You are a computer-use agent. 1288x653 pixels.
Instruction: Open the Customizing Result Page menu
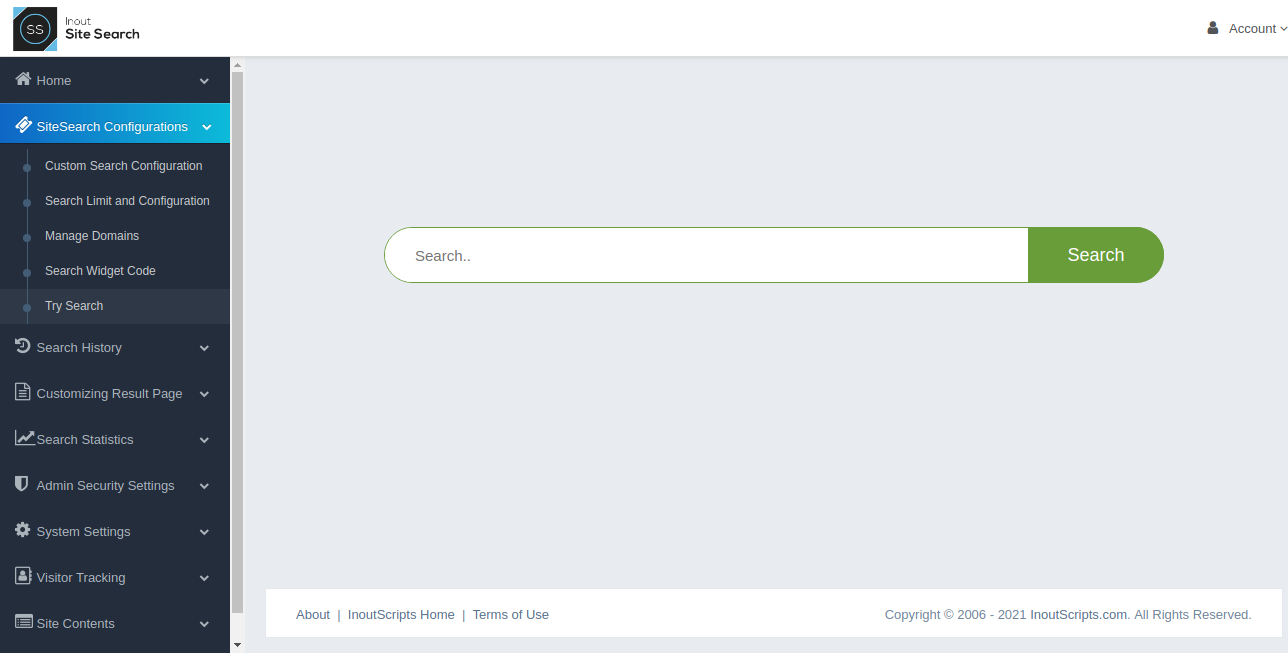(x=115, y=393)
